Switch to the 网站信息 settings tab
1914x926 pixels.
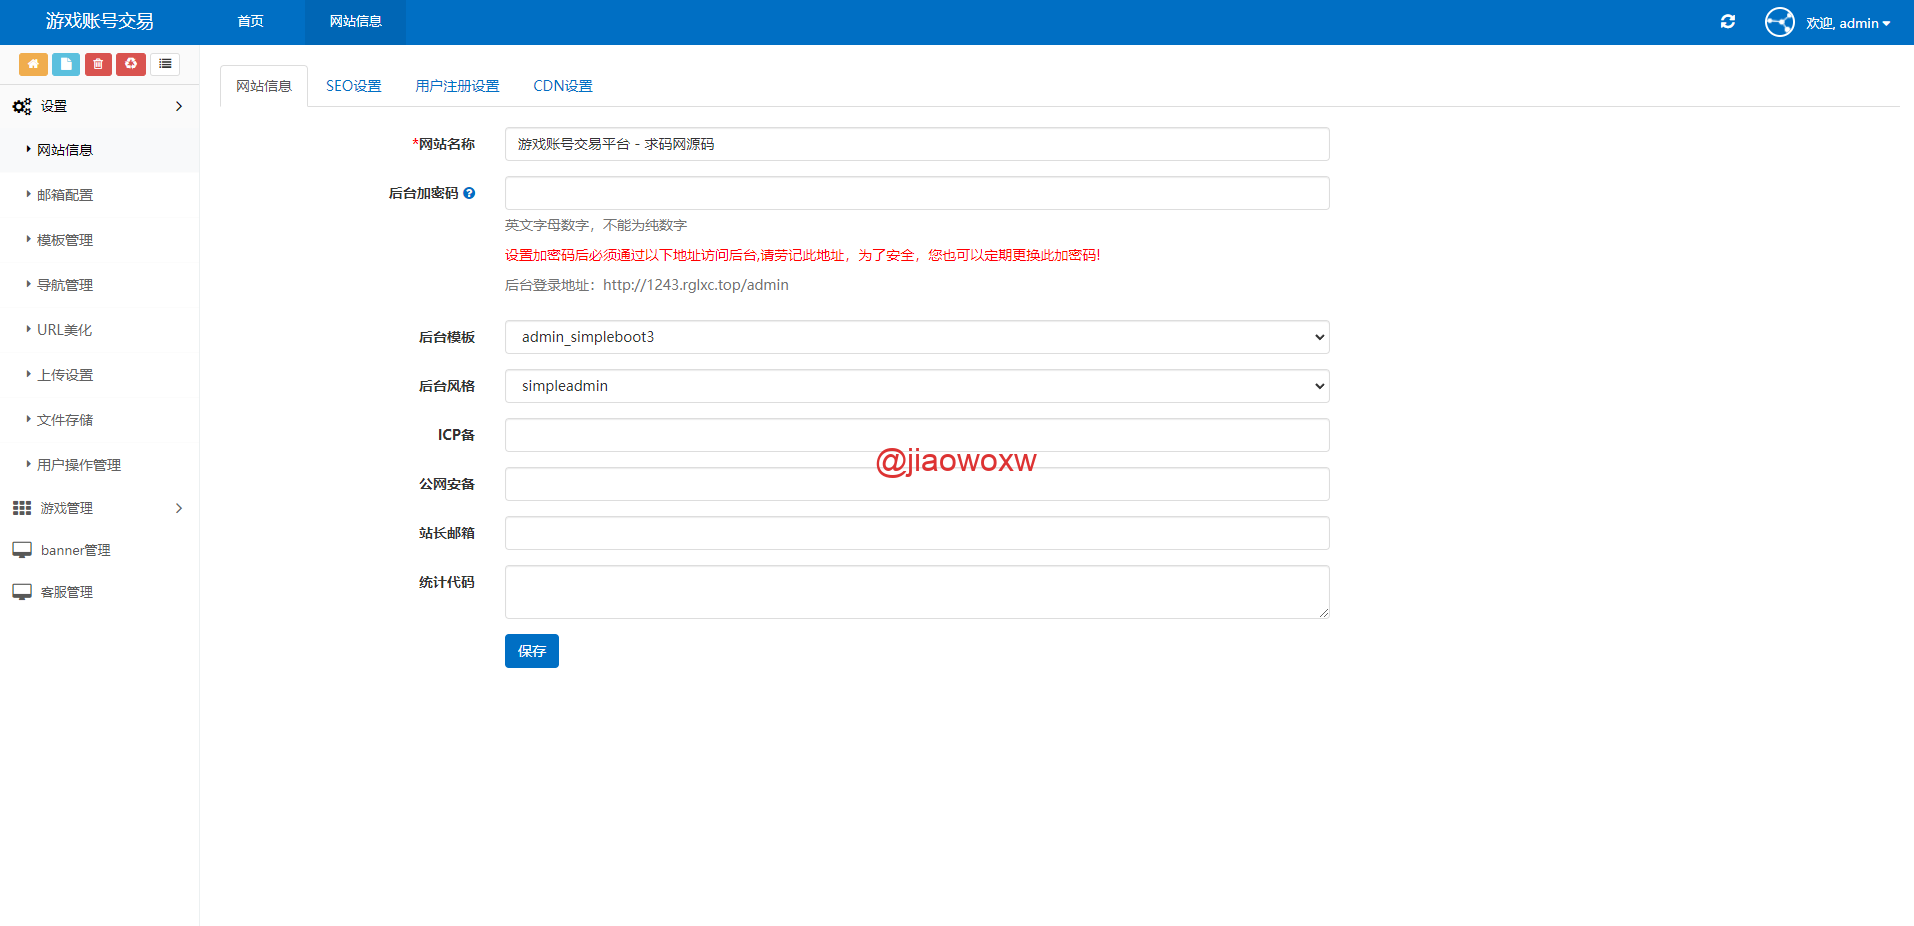click(x=264, y=86)
